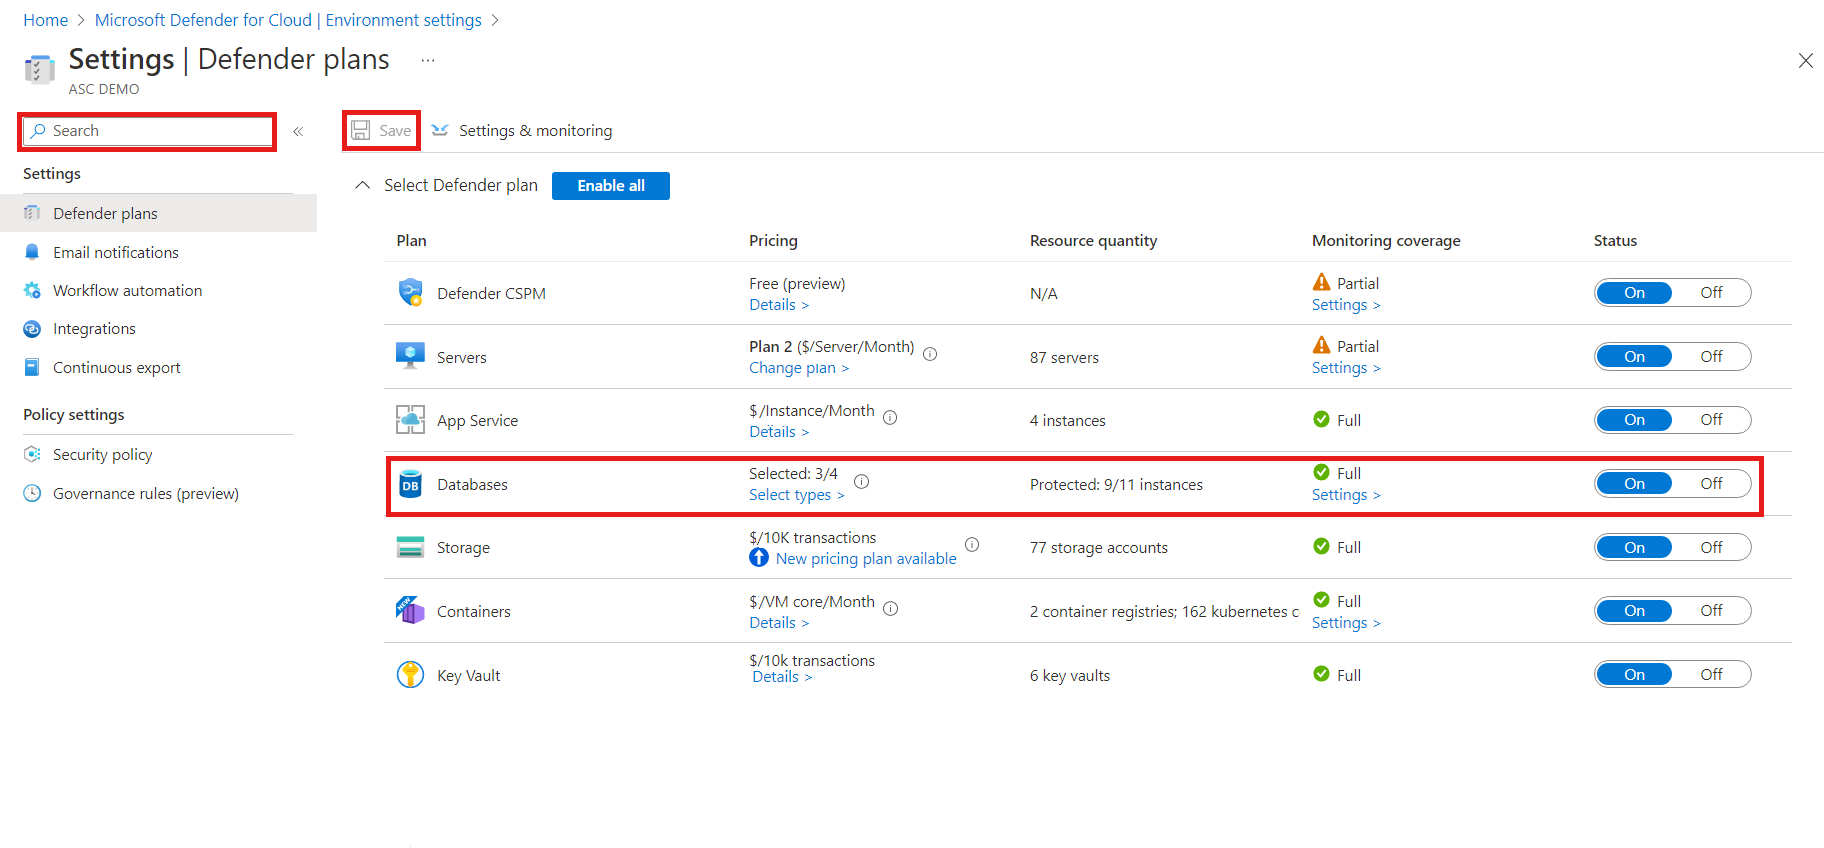The height and width of the screenshot is (848, 1824).
Task: Switch the Storage plan status to Off
Action: (x=1711, y=547)
